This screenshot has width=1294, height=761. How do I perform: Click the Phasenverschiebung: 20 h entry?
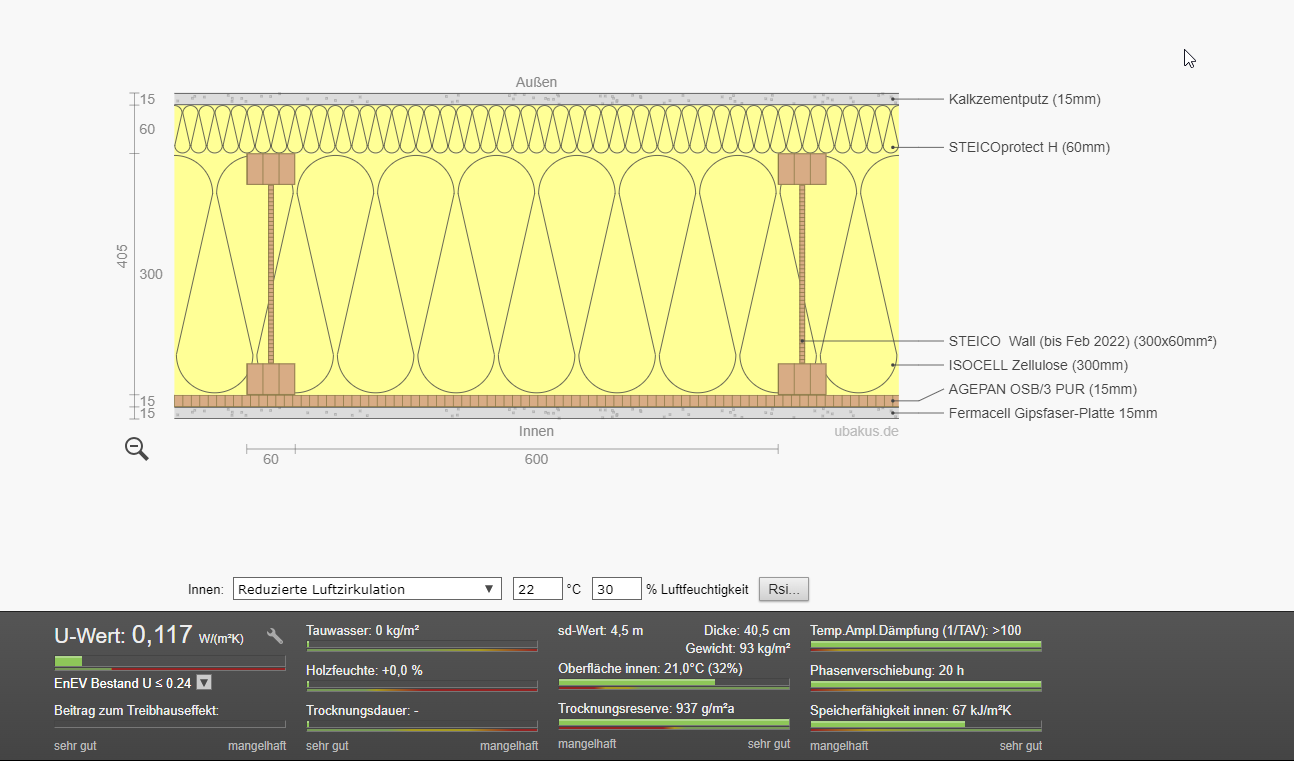887,670
